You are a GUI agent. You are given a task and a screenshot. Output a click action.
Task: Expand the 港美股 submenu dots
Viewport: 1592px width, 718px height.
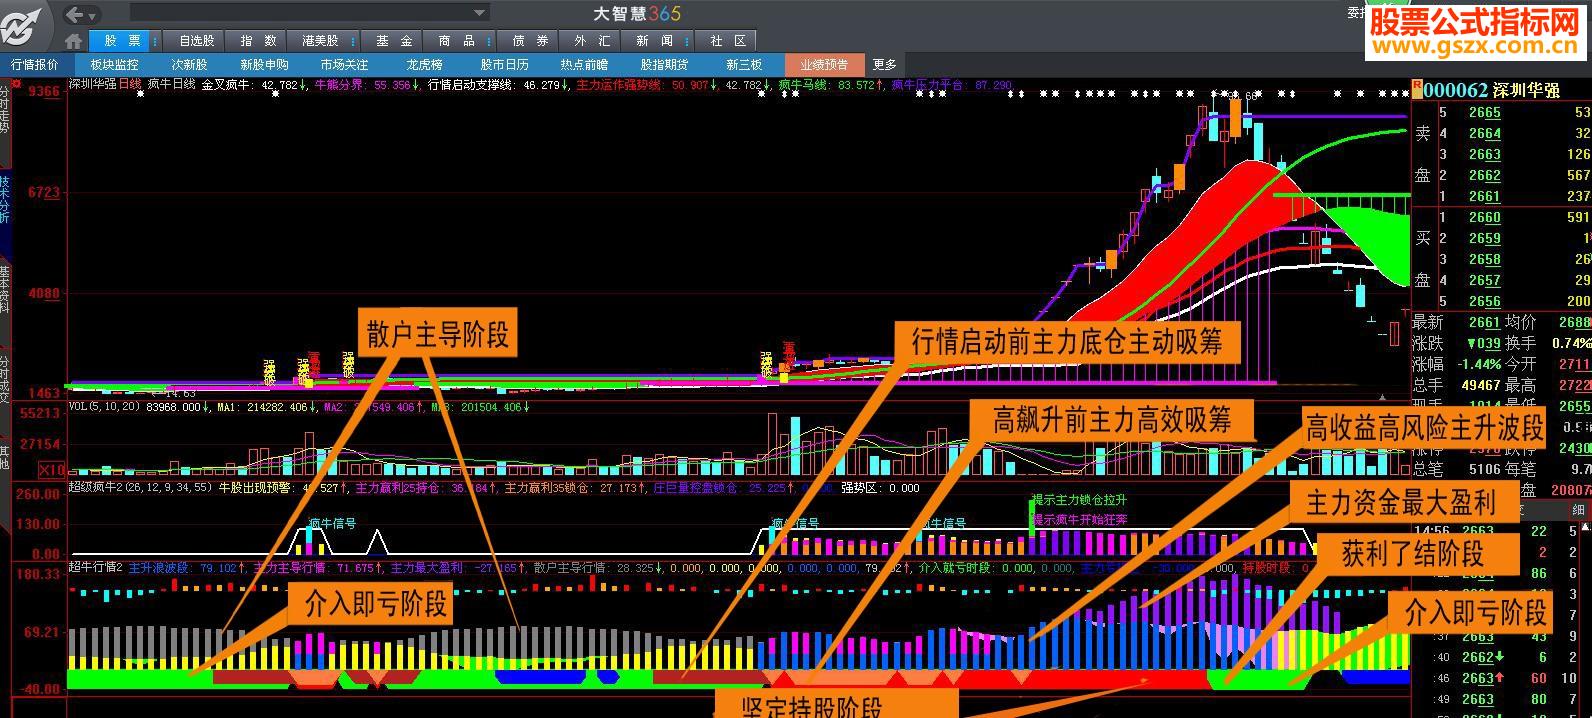click(353, 41)
